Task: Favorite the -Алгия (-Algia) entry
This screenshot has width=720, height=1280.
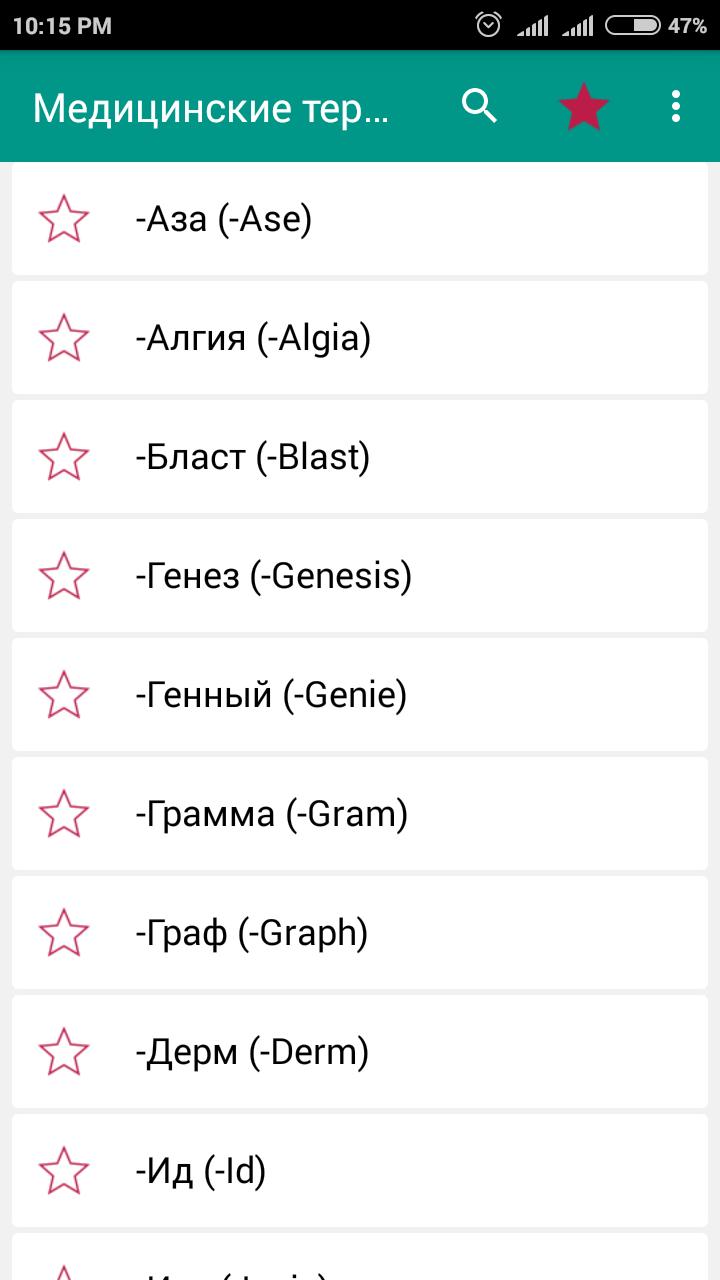Action: [64, 338]
